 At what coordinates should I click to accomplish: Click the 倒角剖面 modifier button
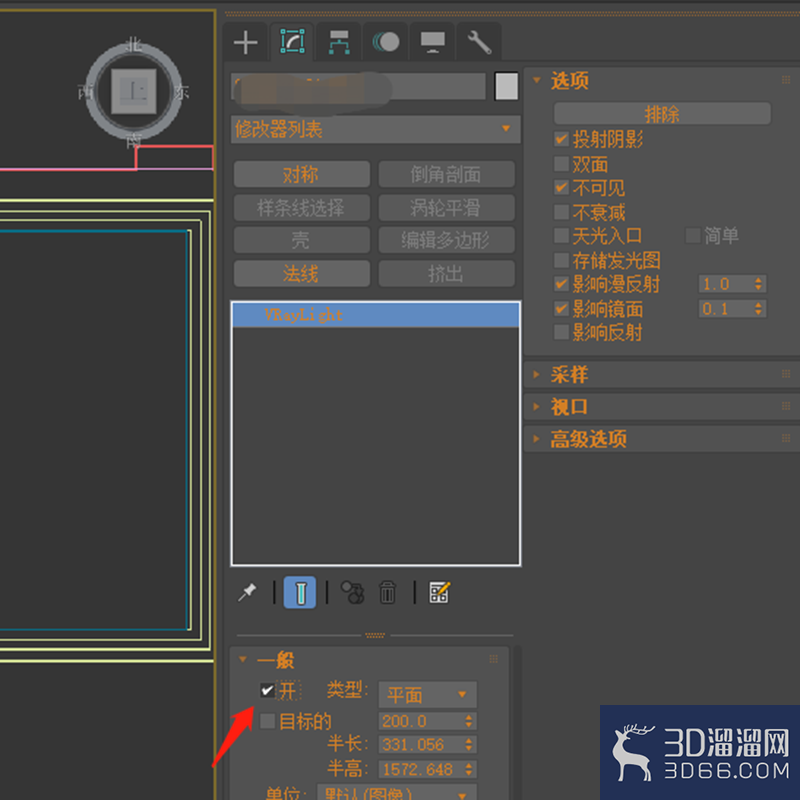click(x=446, y=174)
